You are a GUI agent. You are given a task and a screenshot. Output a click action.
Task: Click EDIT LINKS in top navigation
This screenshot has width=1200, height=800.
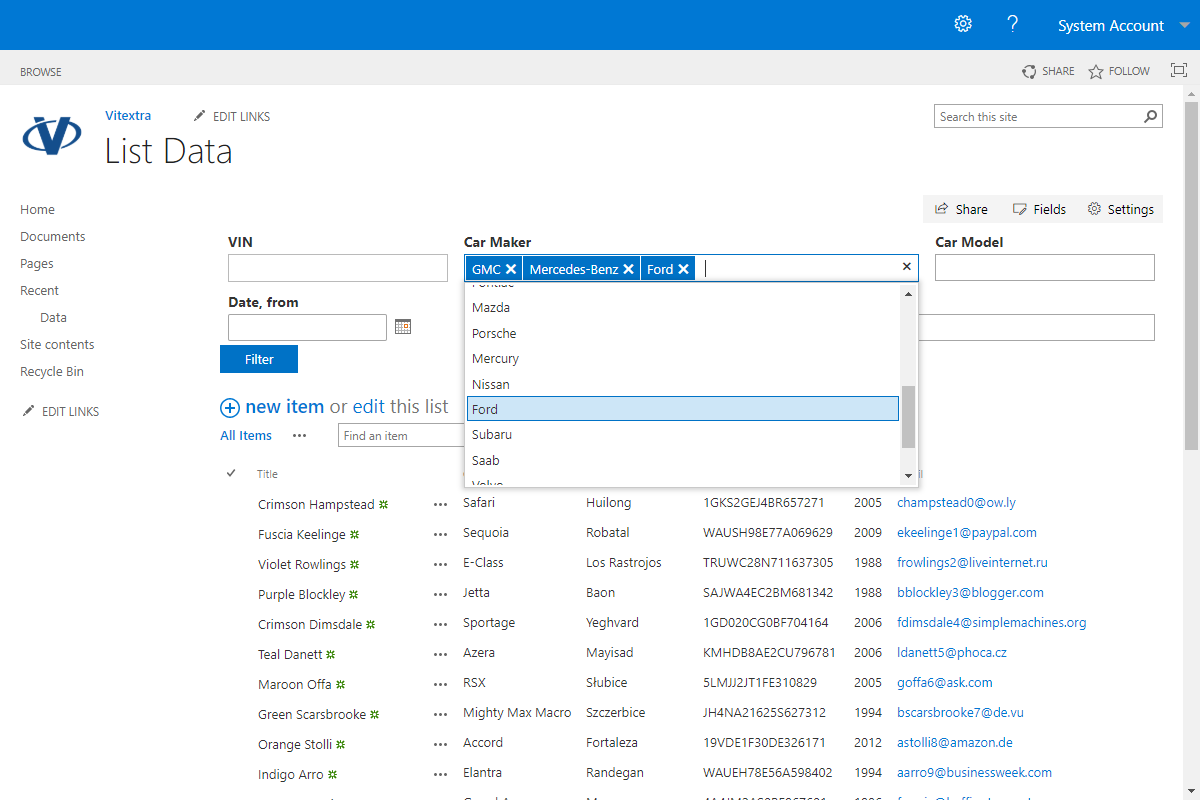pyautogui.click(x=232, y=117)
